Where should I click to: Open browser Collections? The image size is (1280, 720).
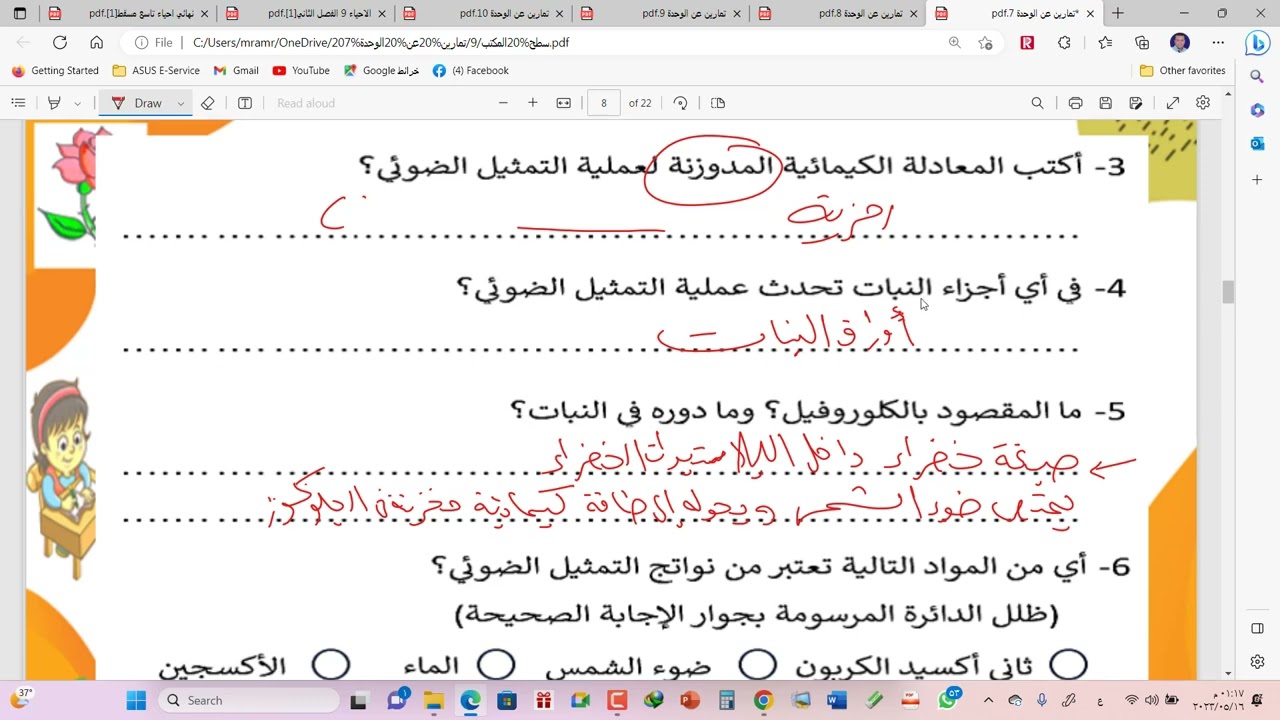1142,43
